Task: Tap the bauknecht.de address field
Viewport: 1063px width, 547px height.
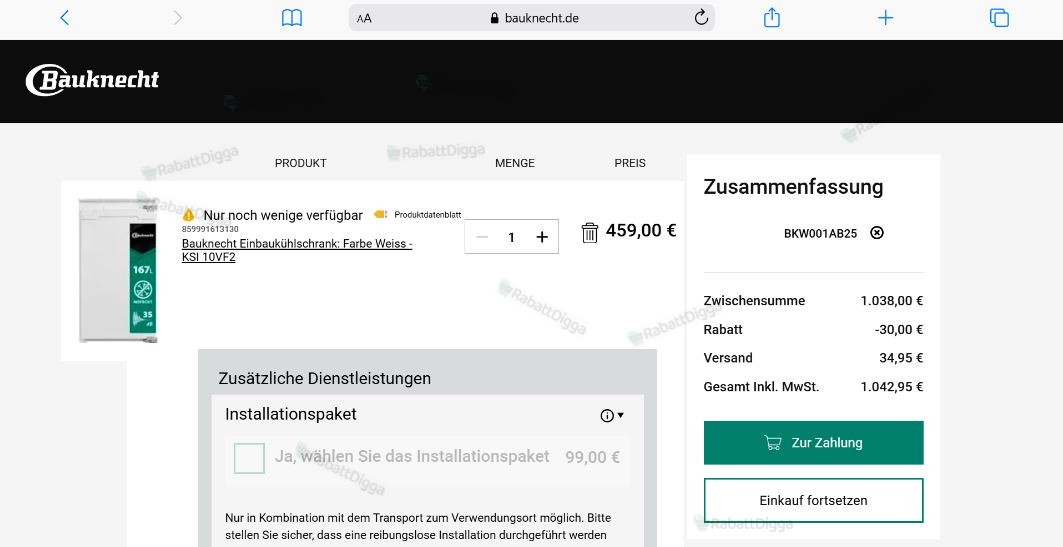Action: (x=532, y=18)
